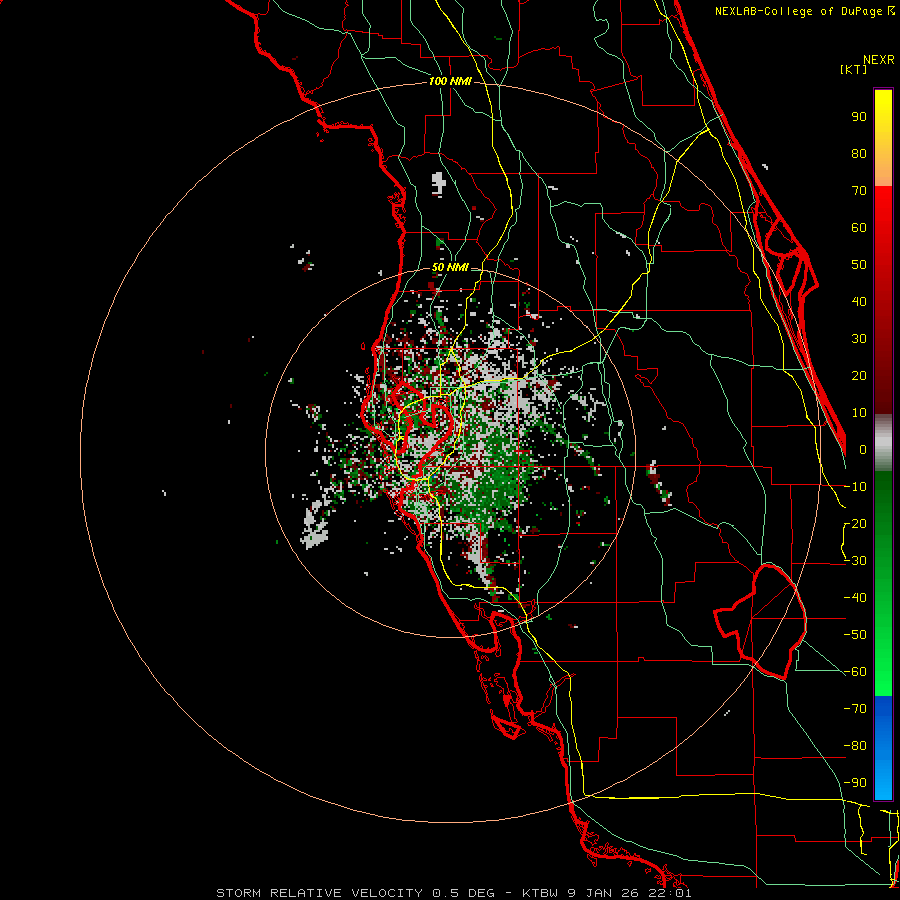Viewport: 900px width, 900px height.
Task: Click the -20 scale value
Action: [855, 523]
